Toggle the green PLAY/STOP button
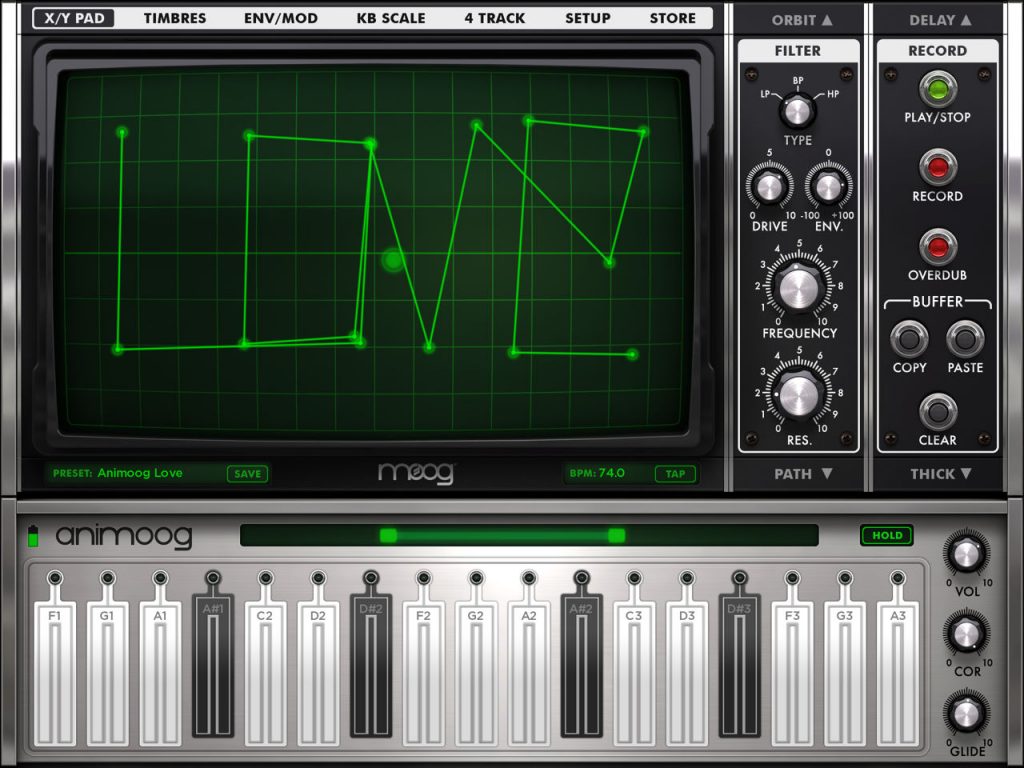 pos(938,89)
